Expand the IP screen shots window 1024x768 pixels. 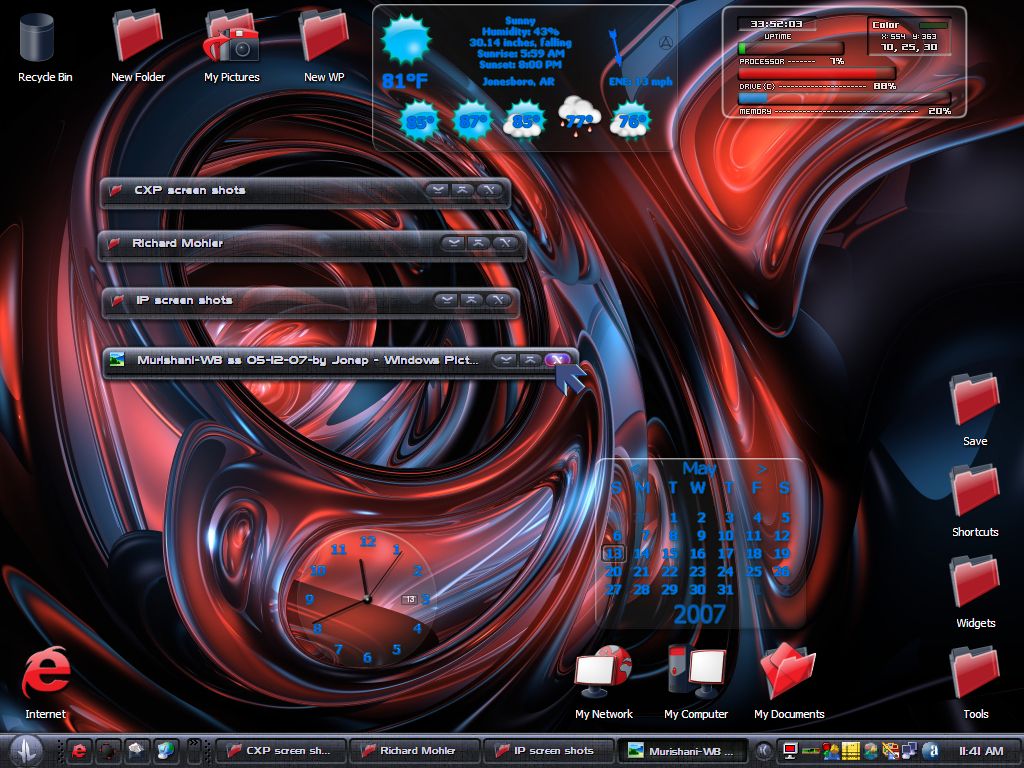pyautogui.click(x=447, y=300)
